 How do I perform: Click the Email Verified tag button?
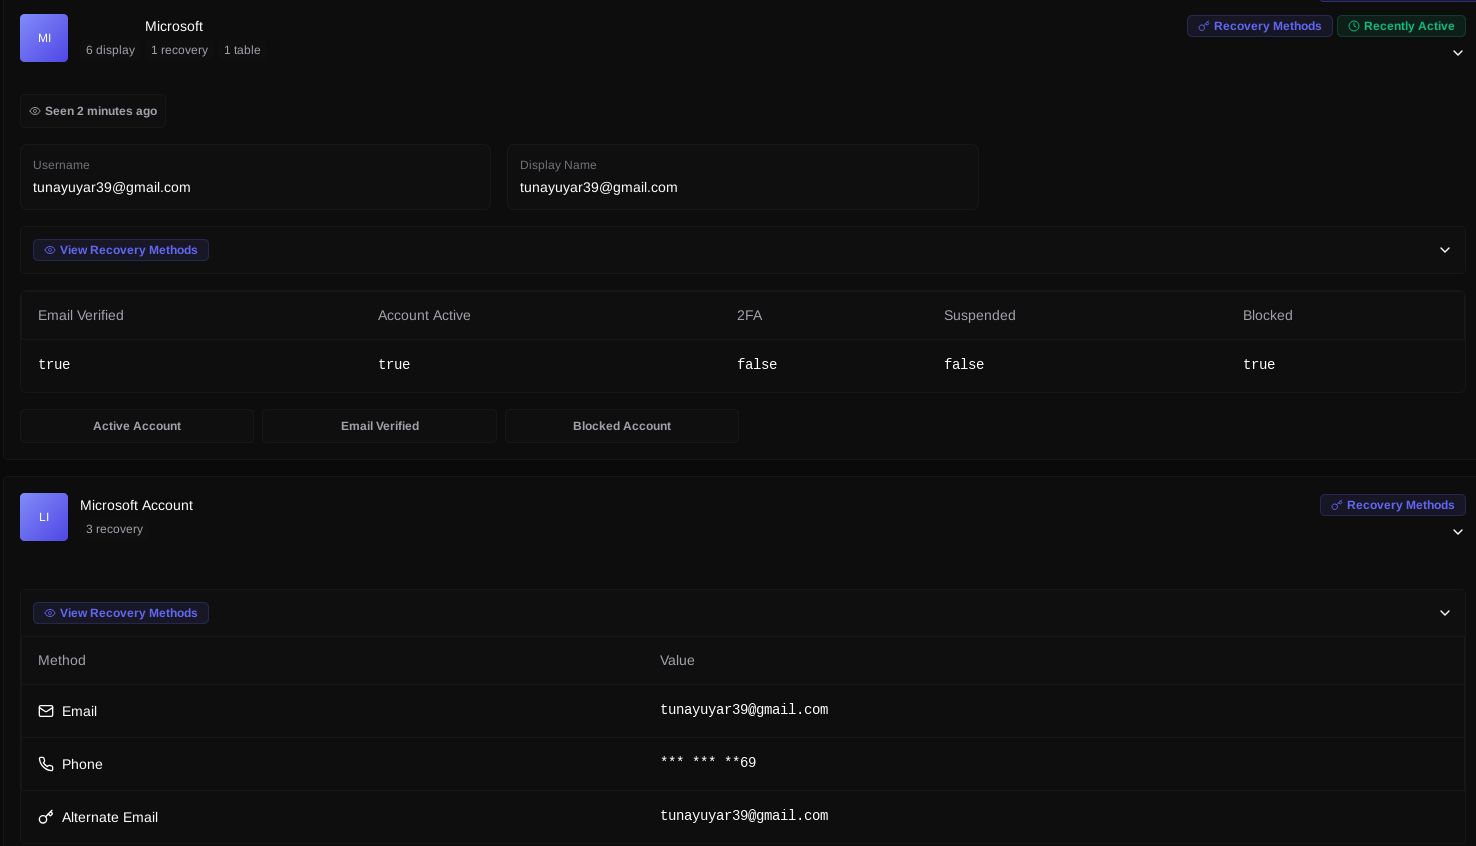tap(380, 426)
